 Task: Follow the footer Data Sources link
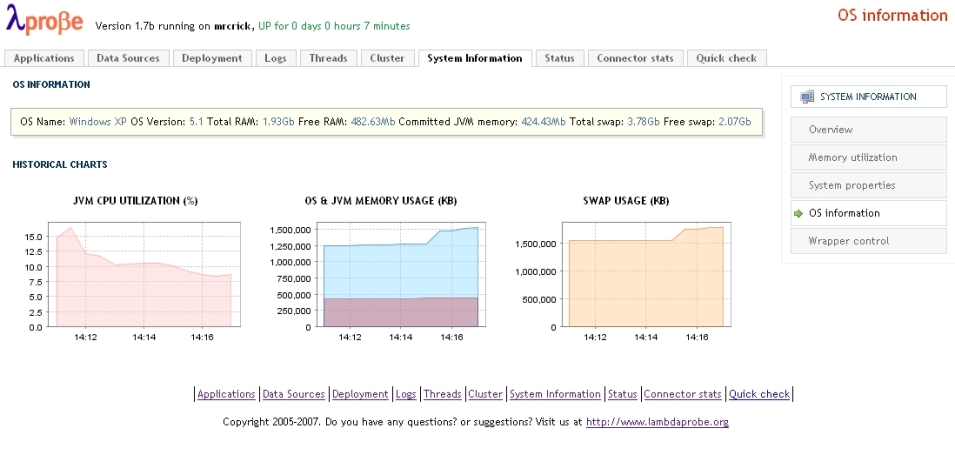[x=294, y=394]
